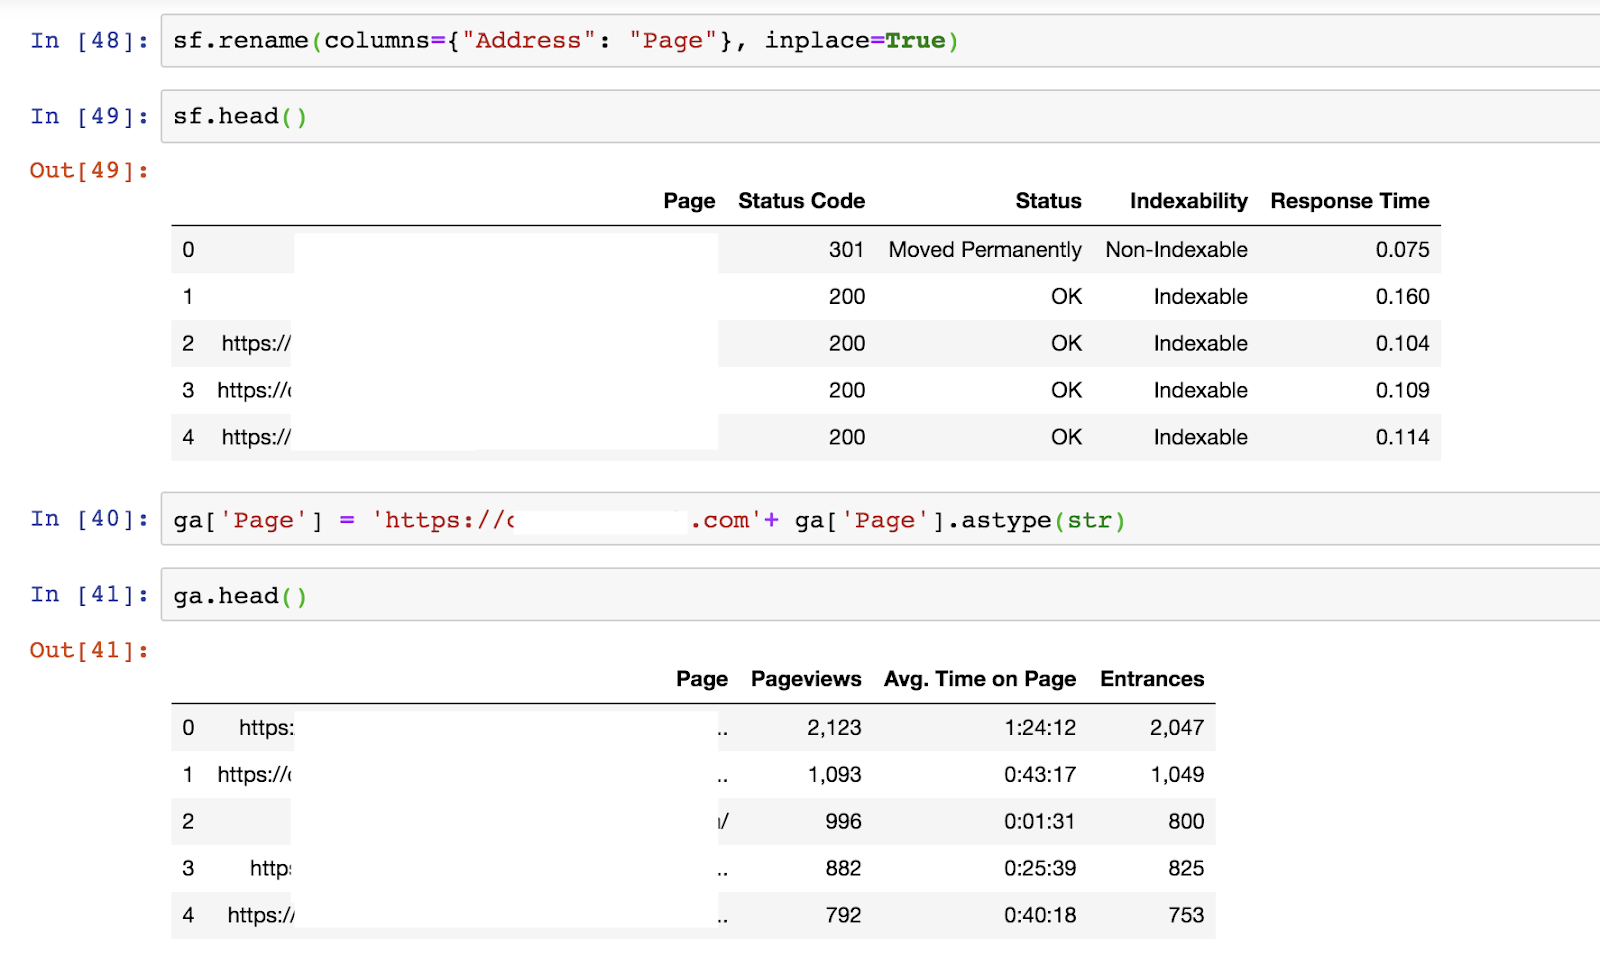
Task: Click the Indexable cell beside 0.114
Action: [x=1200, y=438]
